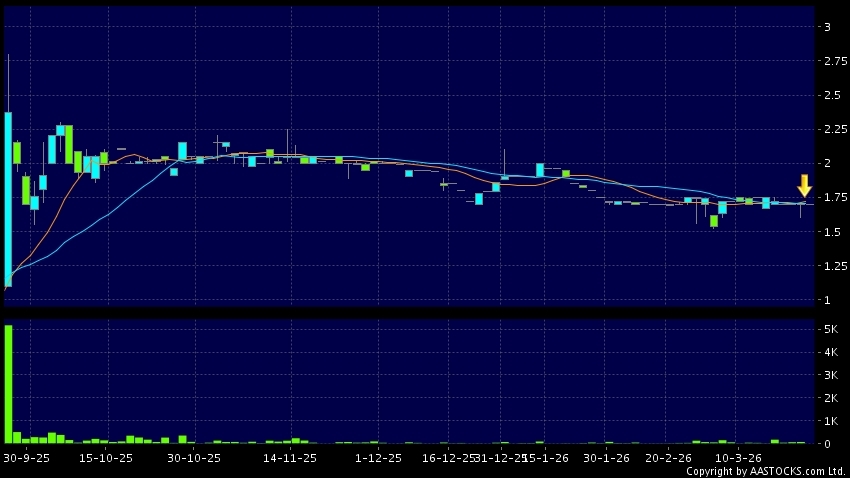850x478 pixels.
Task: Click the 5K volume axis label
Action: pos(830,329)
